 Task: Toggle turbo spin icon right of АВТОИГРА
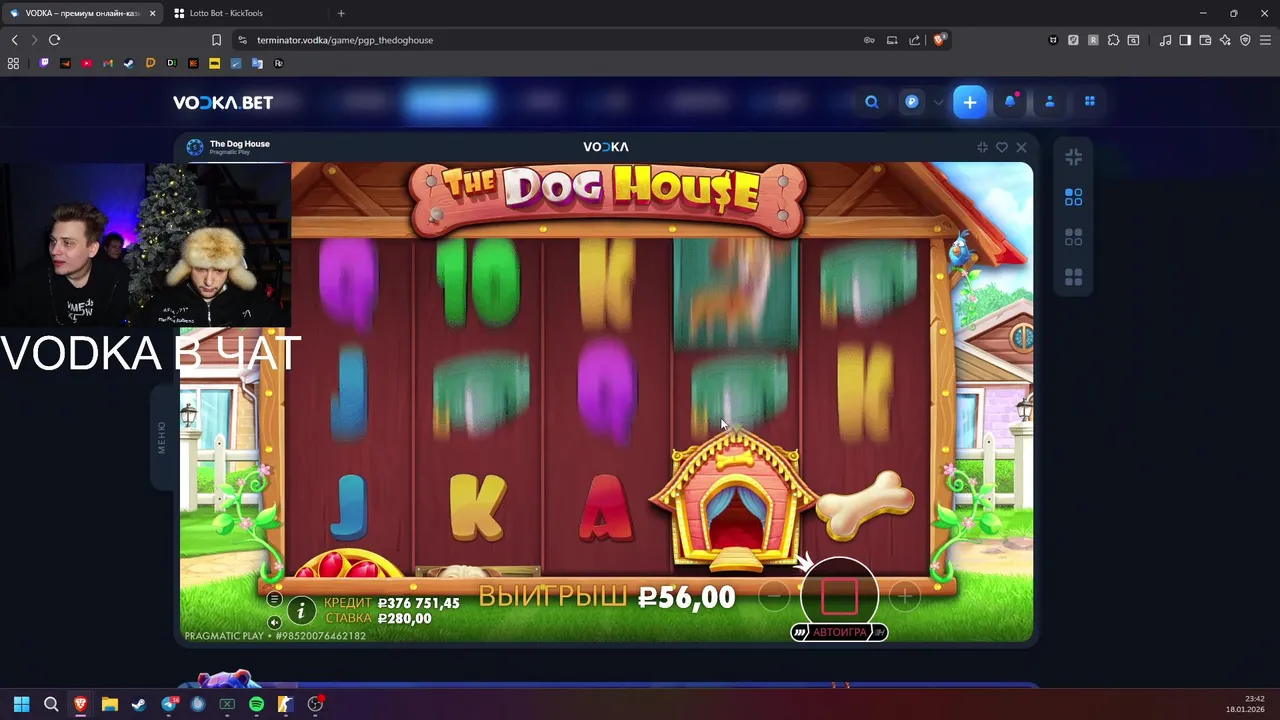[879, 632]
